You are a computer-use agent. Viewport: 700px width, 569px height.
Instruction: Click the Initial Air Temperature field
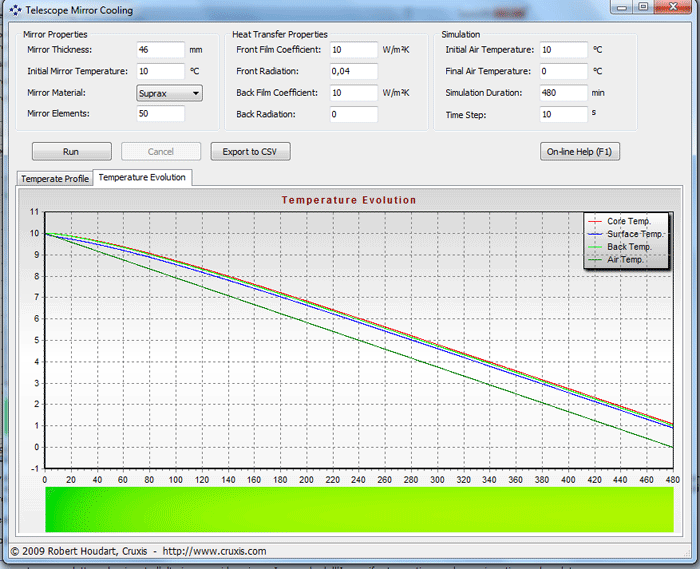[563, 50]
